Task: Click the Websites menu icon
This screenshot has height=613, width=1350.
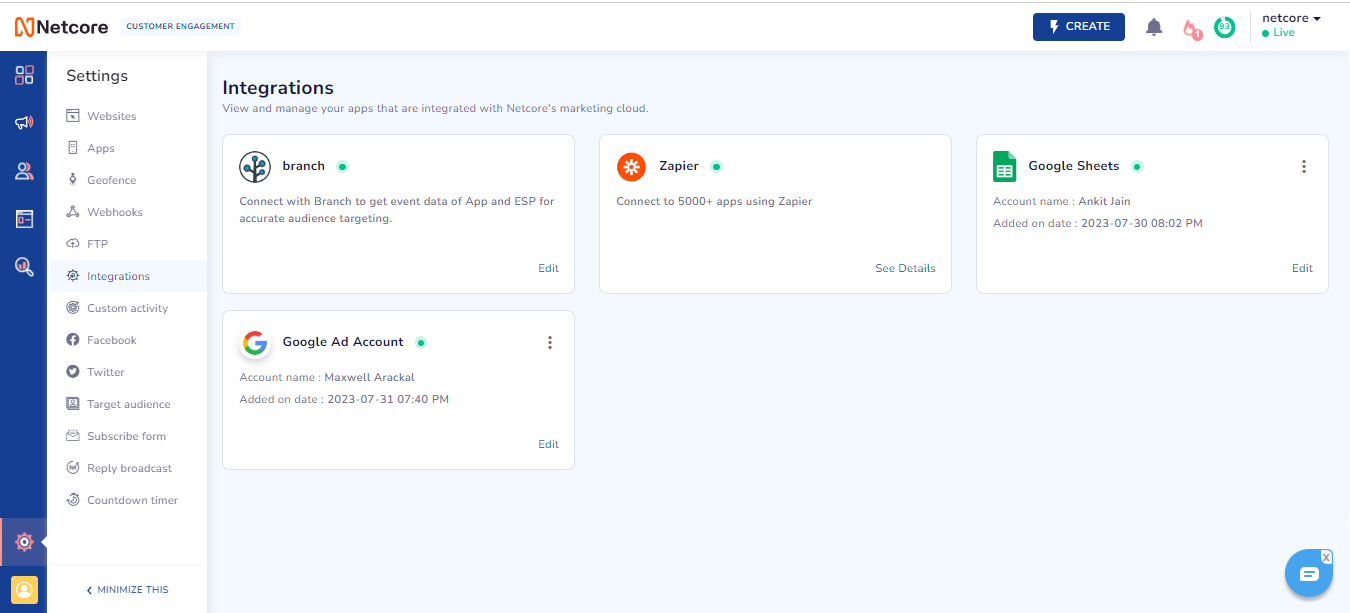Action: tap(72, 116)
